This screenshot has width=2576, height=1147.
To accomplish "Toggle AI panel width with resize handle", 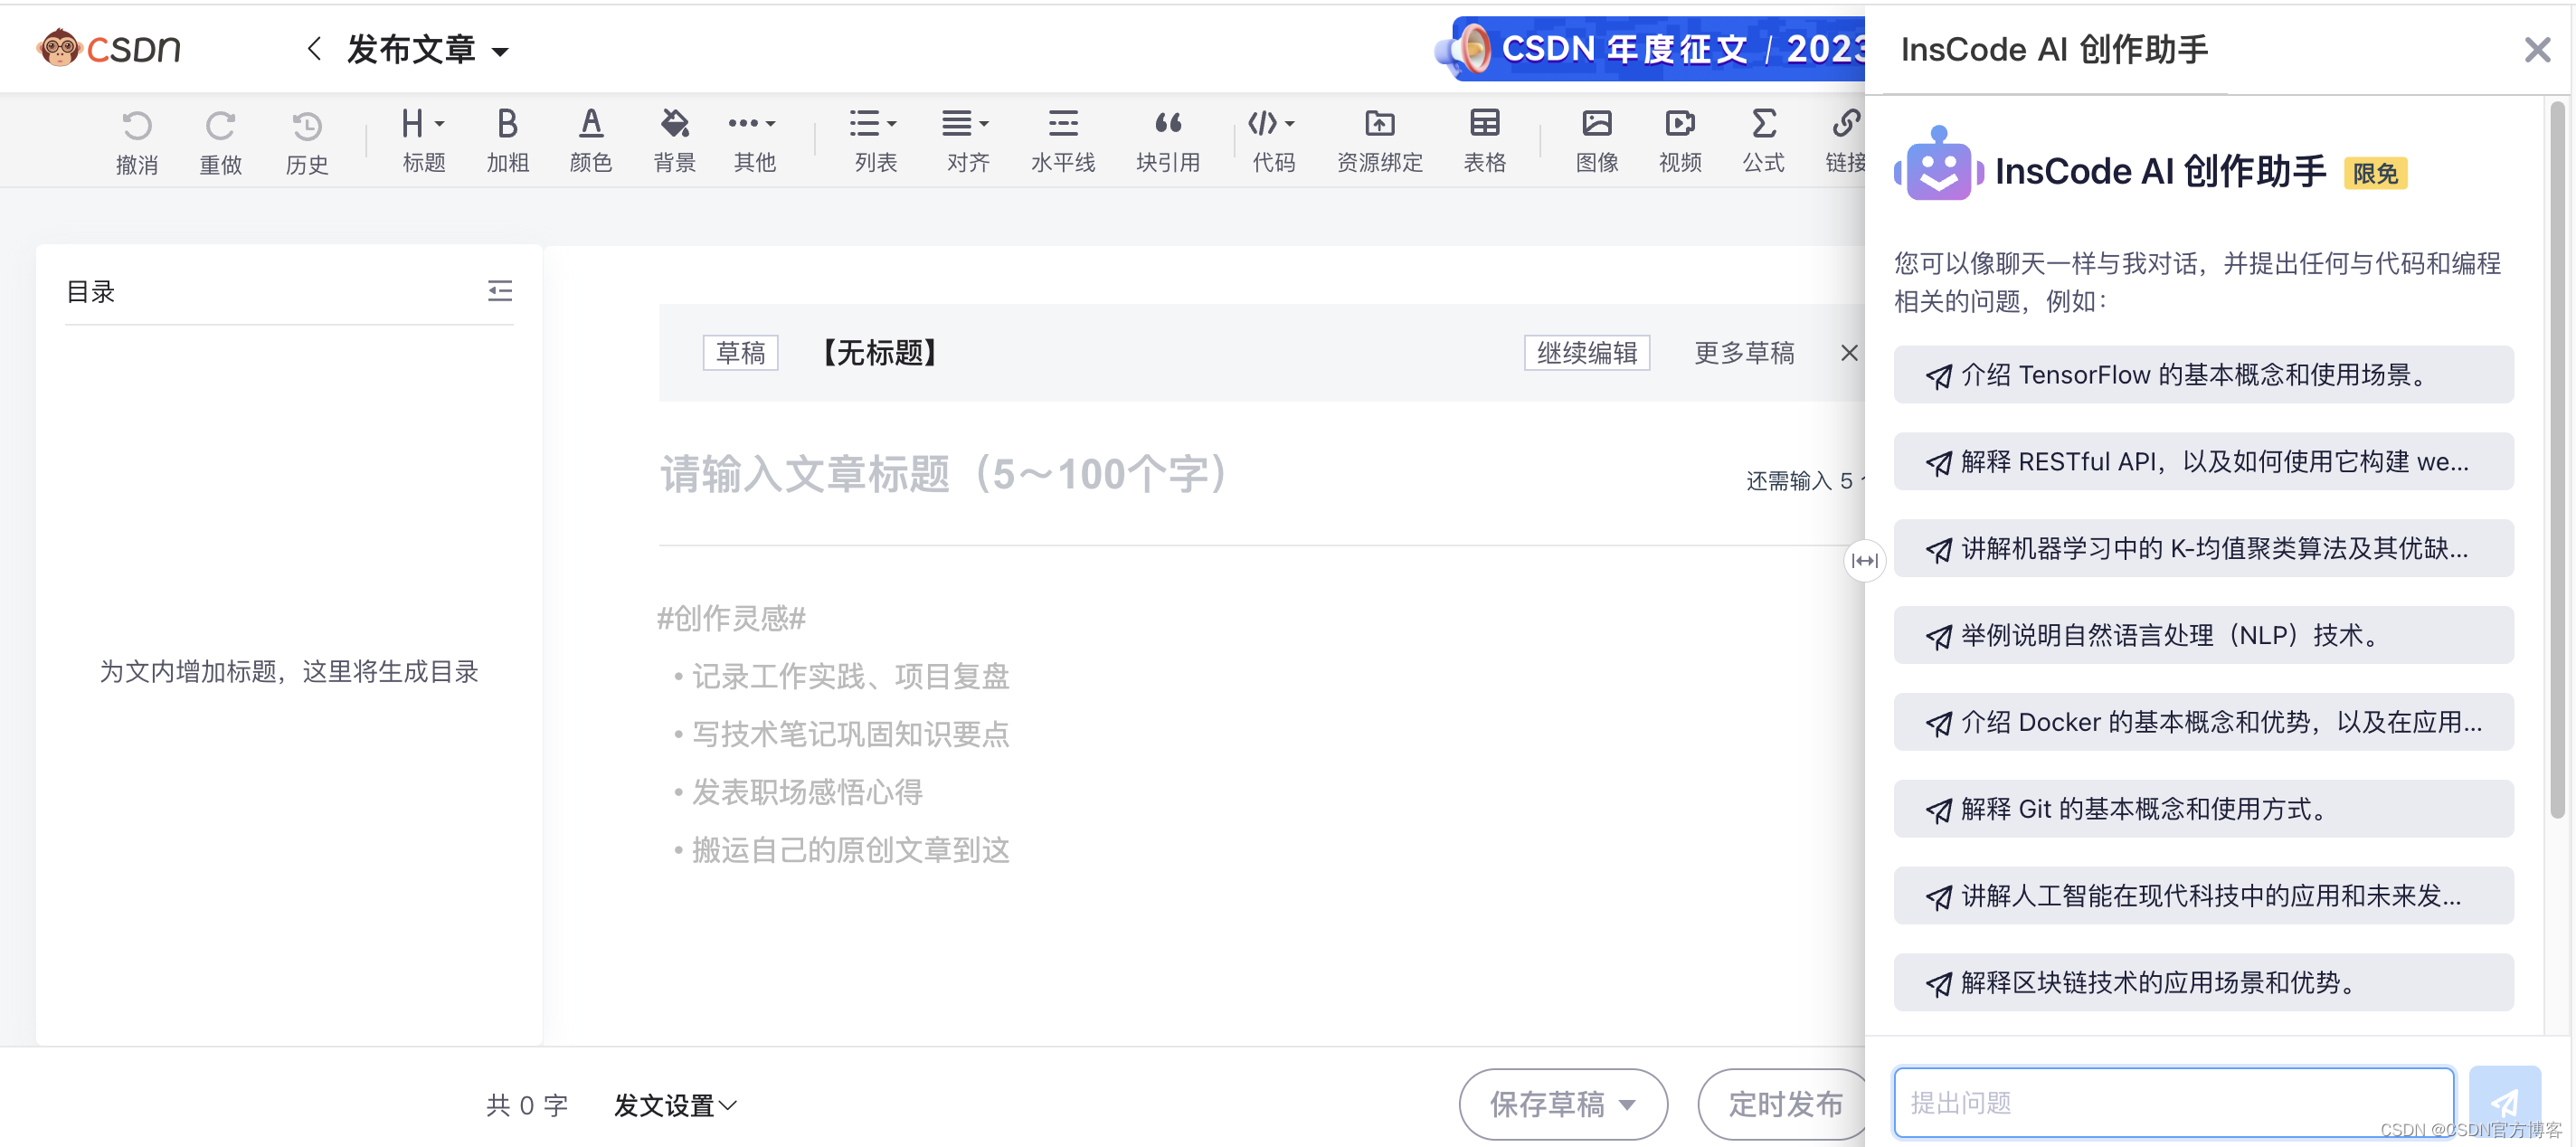I will click(x=1864, y=561).
